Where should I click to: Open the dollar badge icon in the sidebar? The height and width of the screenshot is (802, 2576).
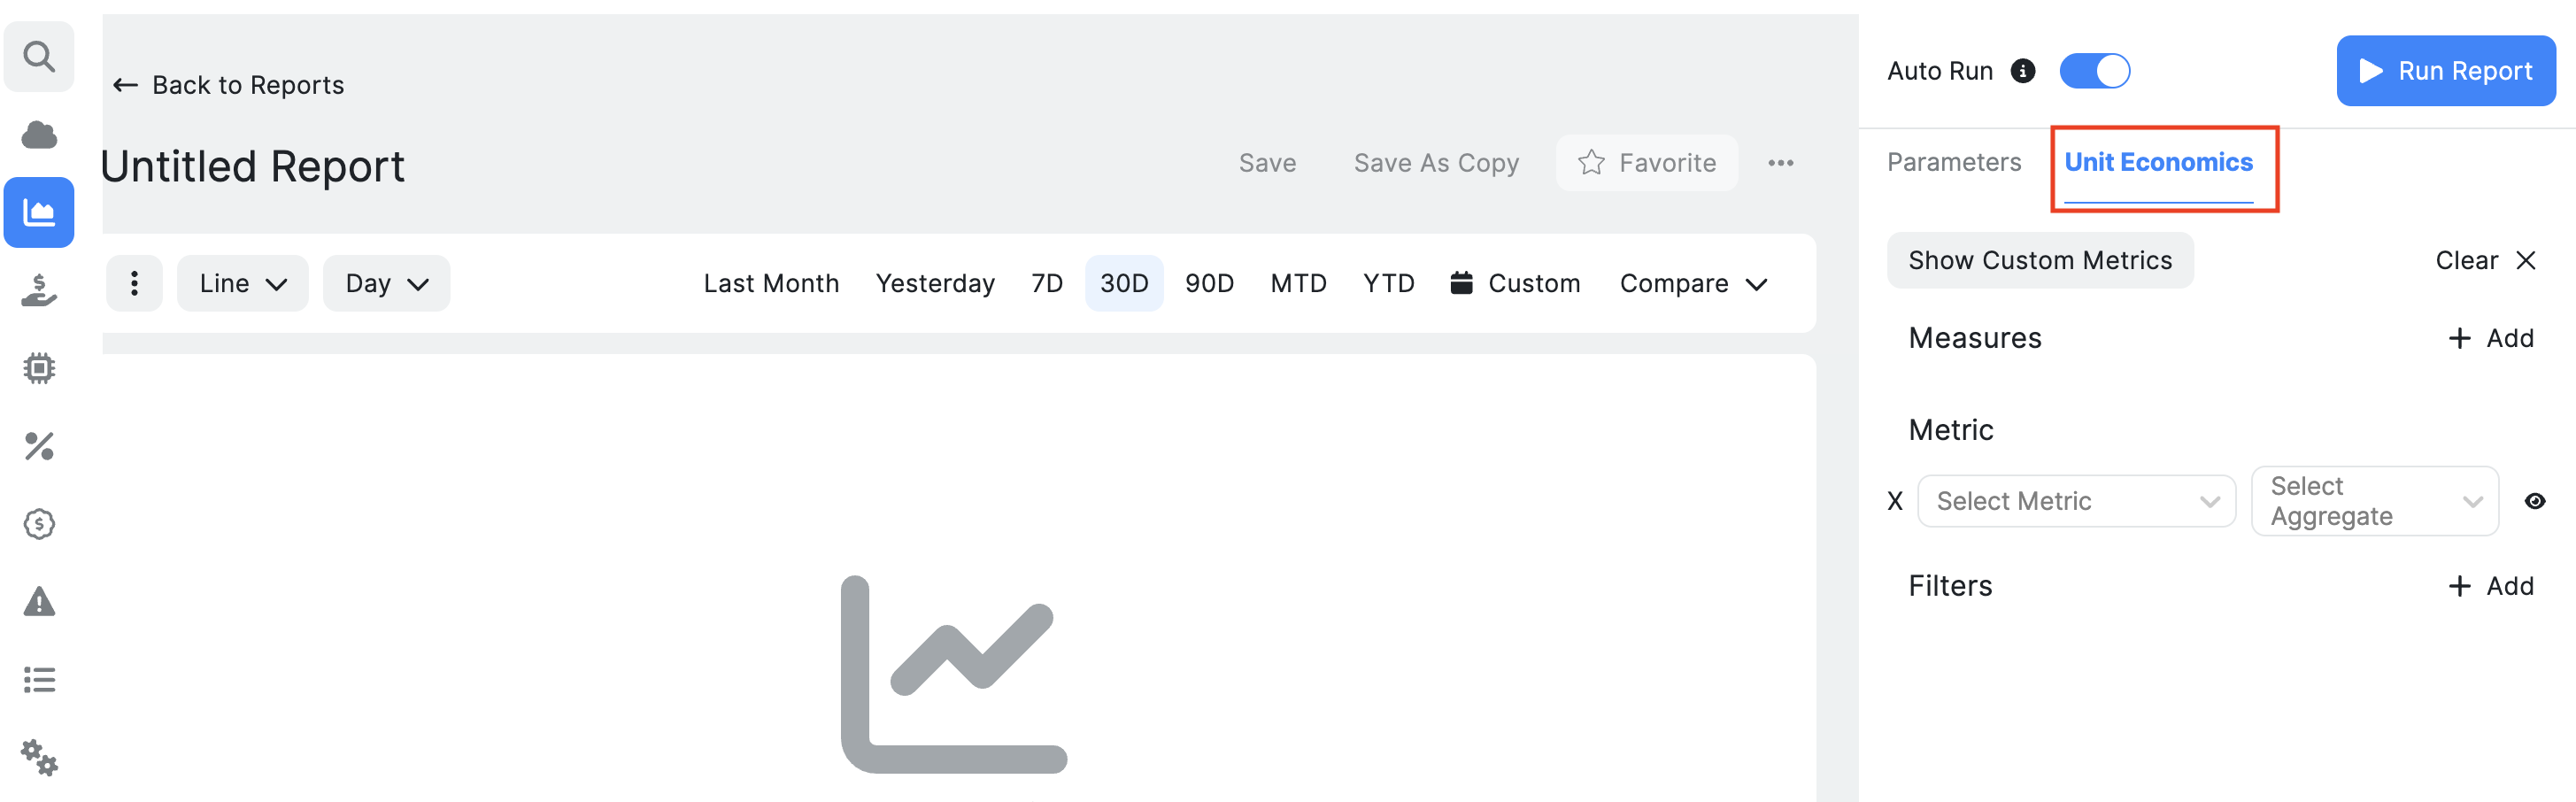(x=39, y=523)
